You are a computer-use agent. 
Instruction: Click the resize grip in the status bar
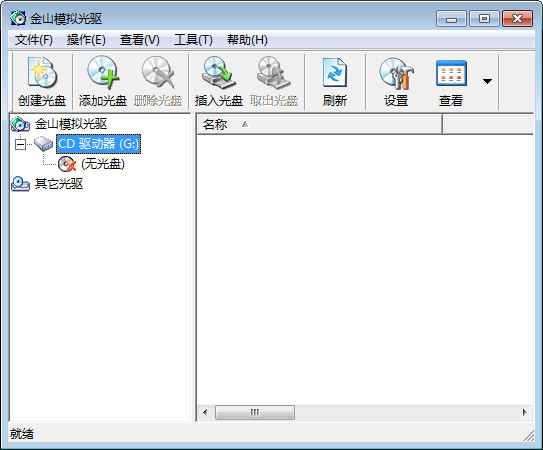click(x=528, y=435)
